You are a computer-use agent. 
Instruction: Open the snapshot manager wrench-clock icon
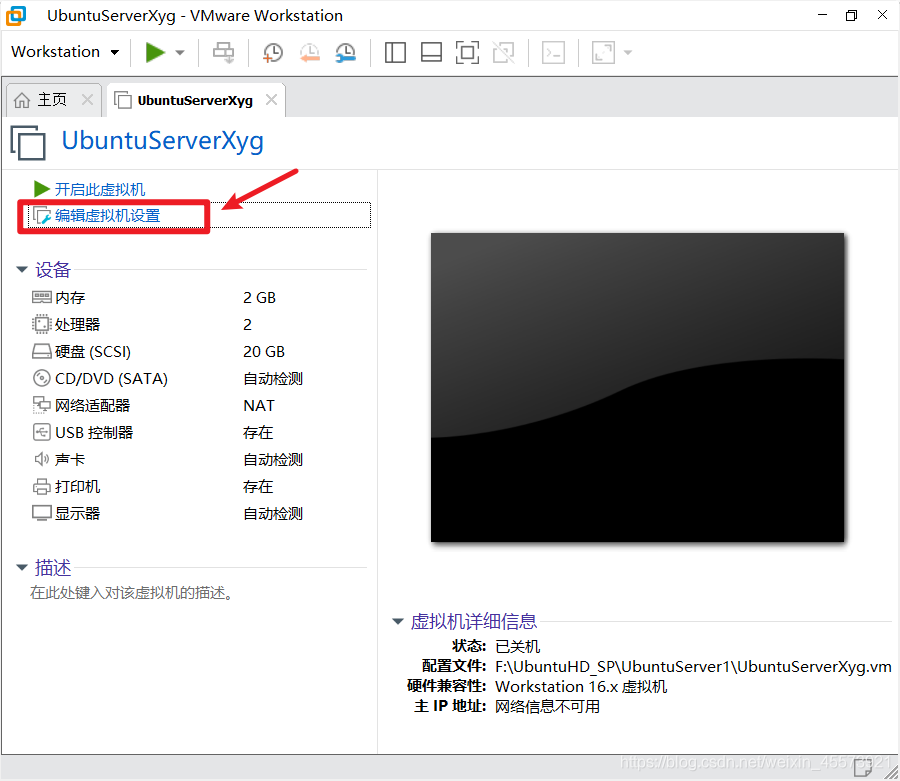[346, 52]
